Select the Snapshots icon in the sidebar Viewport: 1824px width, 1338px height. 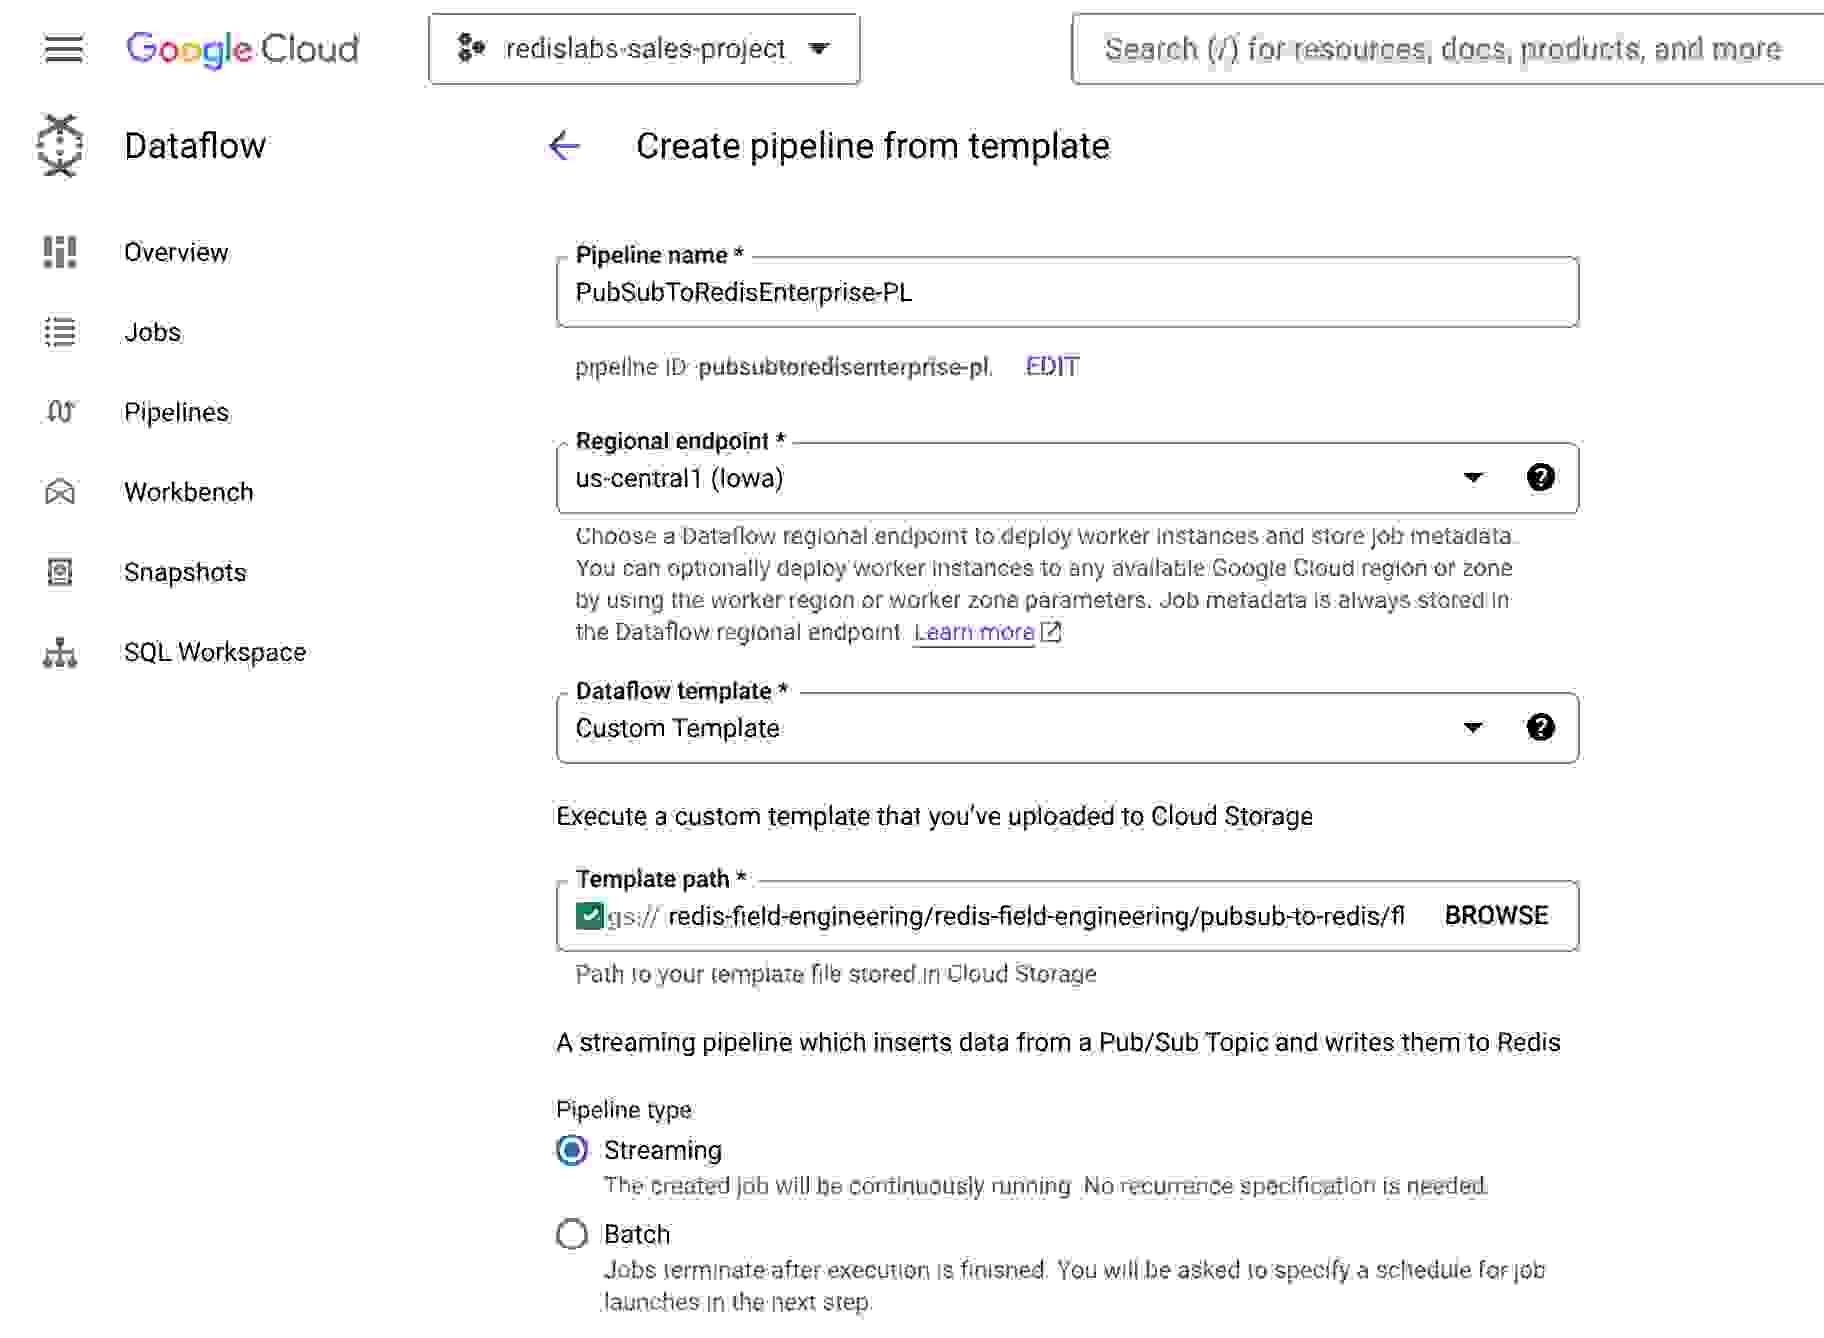pos(60,571)
